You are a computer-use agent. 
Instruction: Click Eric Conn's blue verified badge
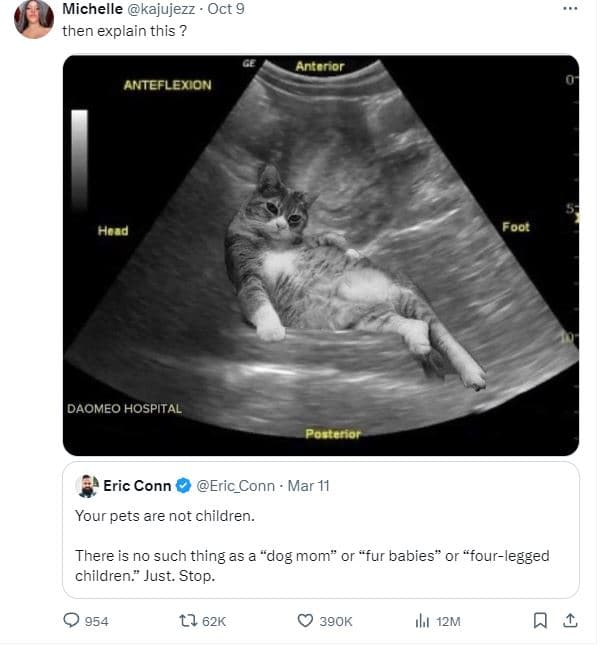183,487
